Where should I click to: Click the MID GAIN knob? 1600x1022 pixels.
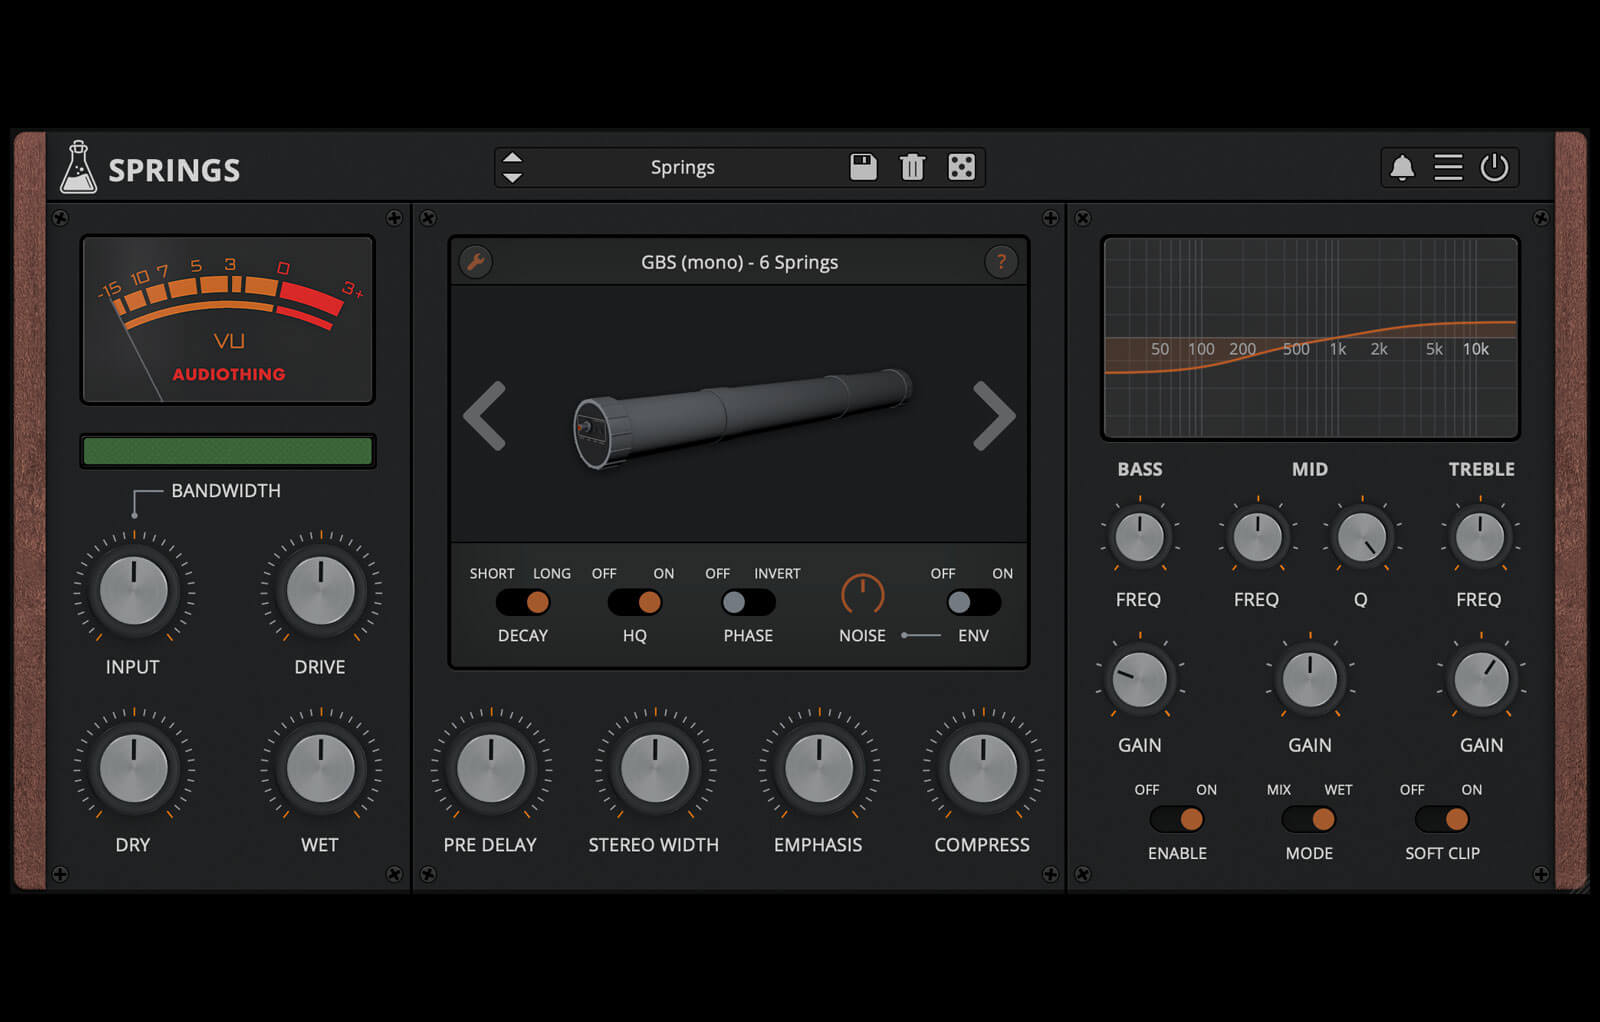point(1309,679)
